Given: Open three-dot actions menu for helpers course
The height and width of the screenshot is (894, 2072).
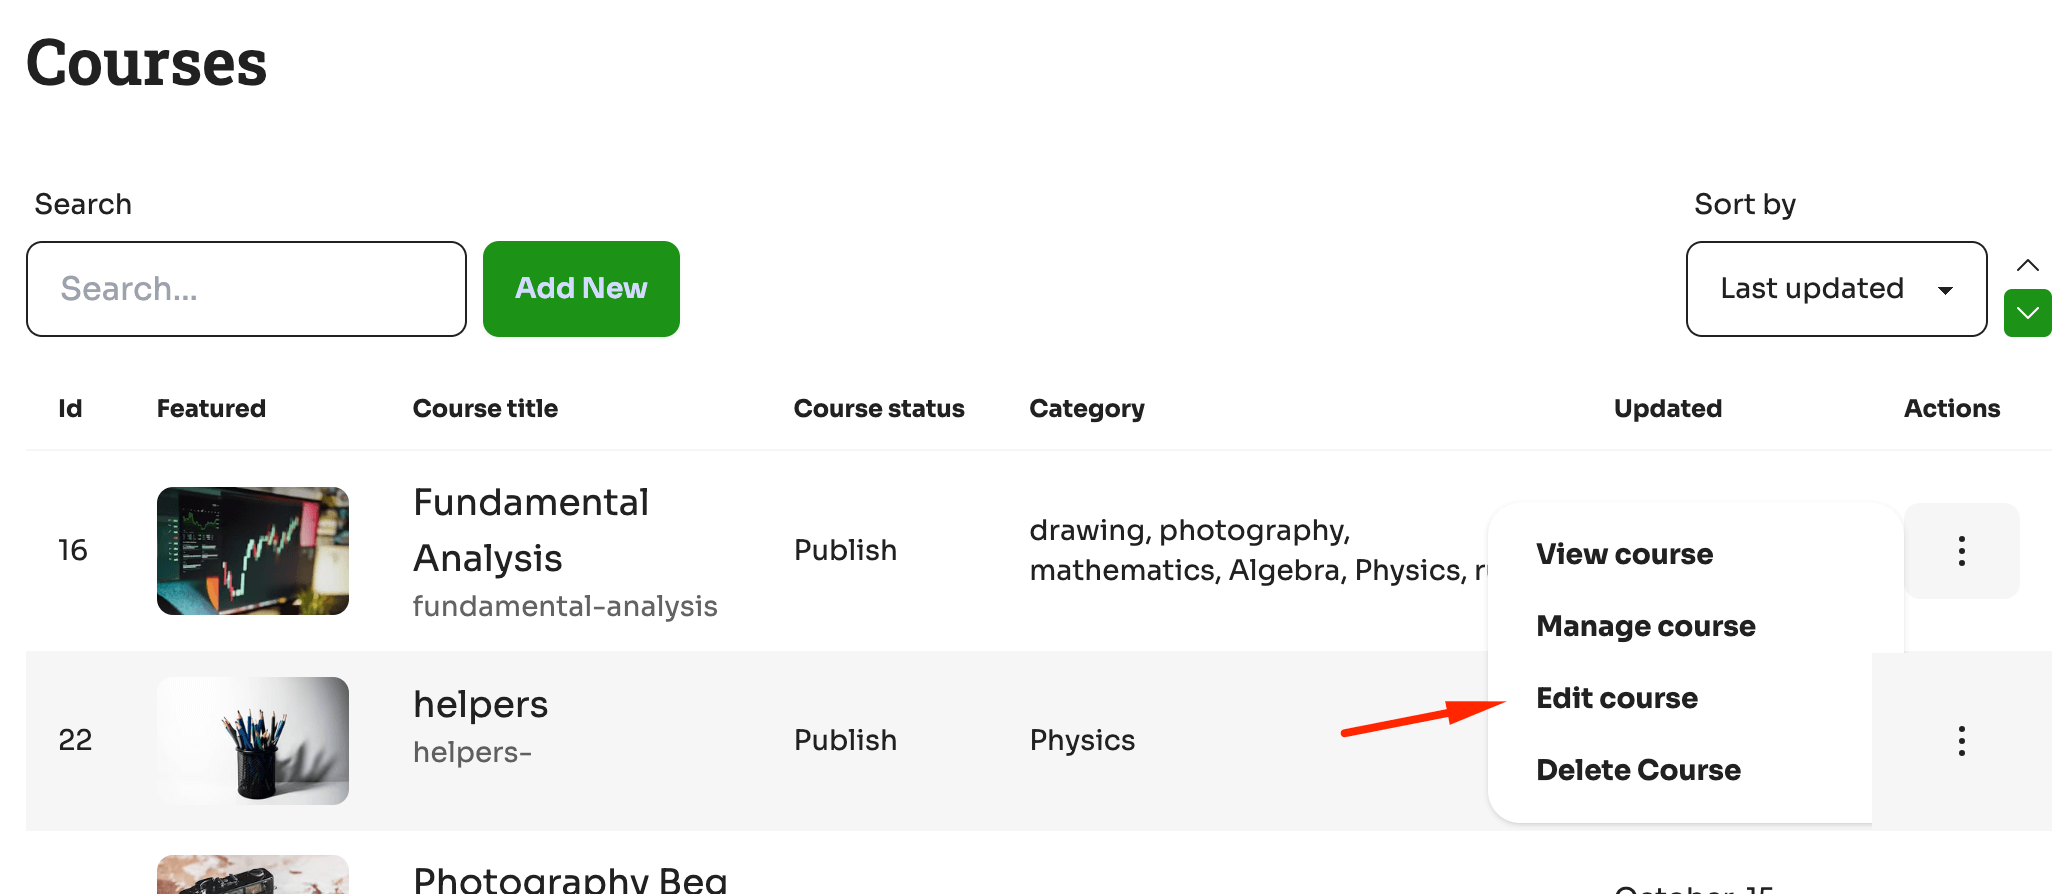Looking at the screenshot, I should click(x=1961, y=741).
